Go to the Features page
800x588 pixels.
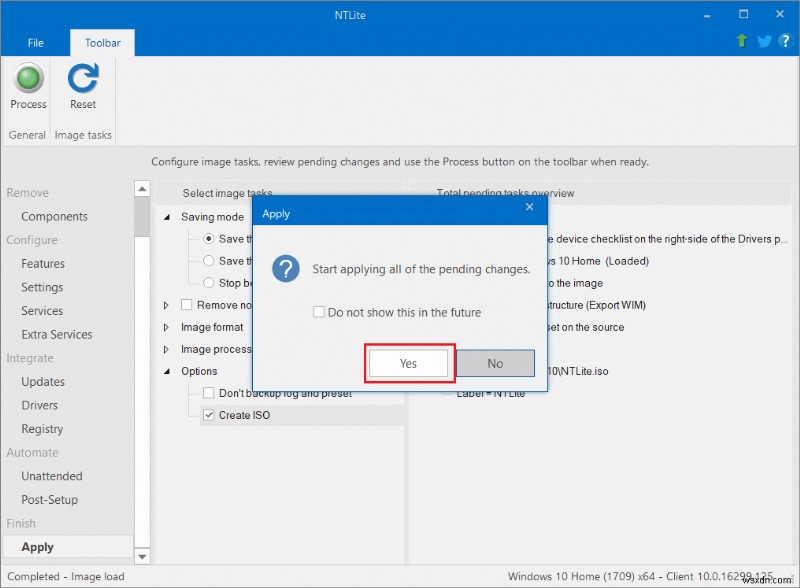[43, 263]
